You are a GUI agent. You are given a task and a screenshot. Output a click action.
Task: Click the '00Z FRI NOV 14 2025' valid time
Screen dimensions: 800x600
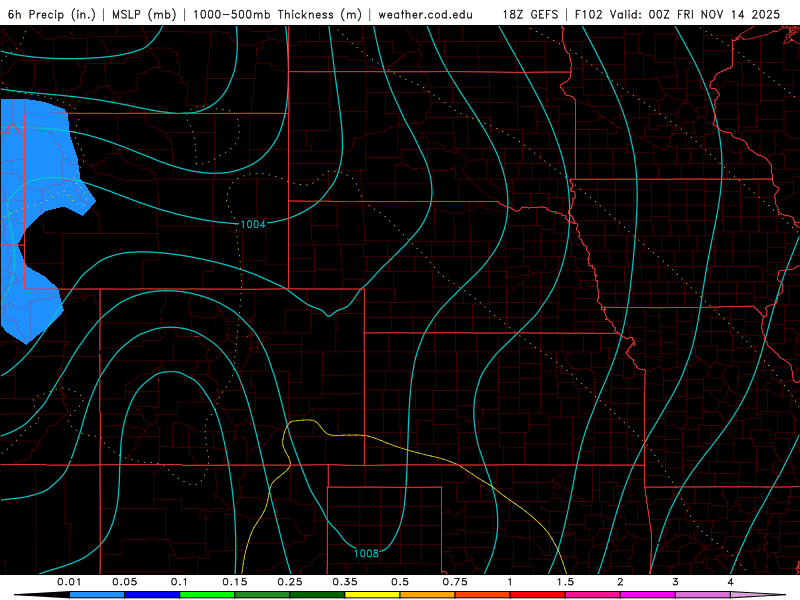pyautogui.click(x=714, y=14)
